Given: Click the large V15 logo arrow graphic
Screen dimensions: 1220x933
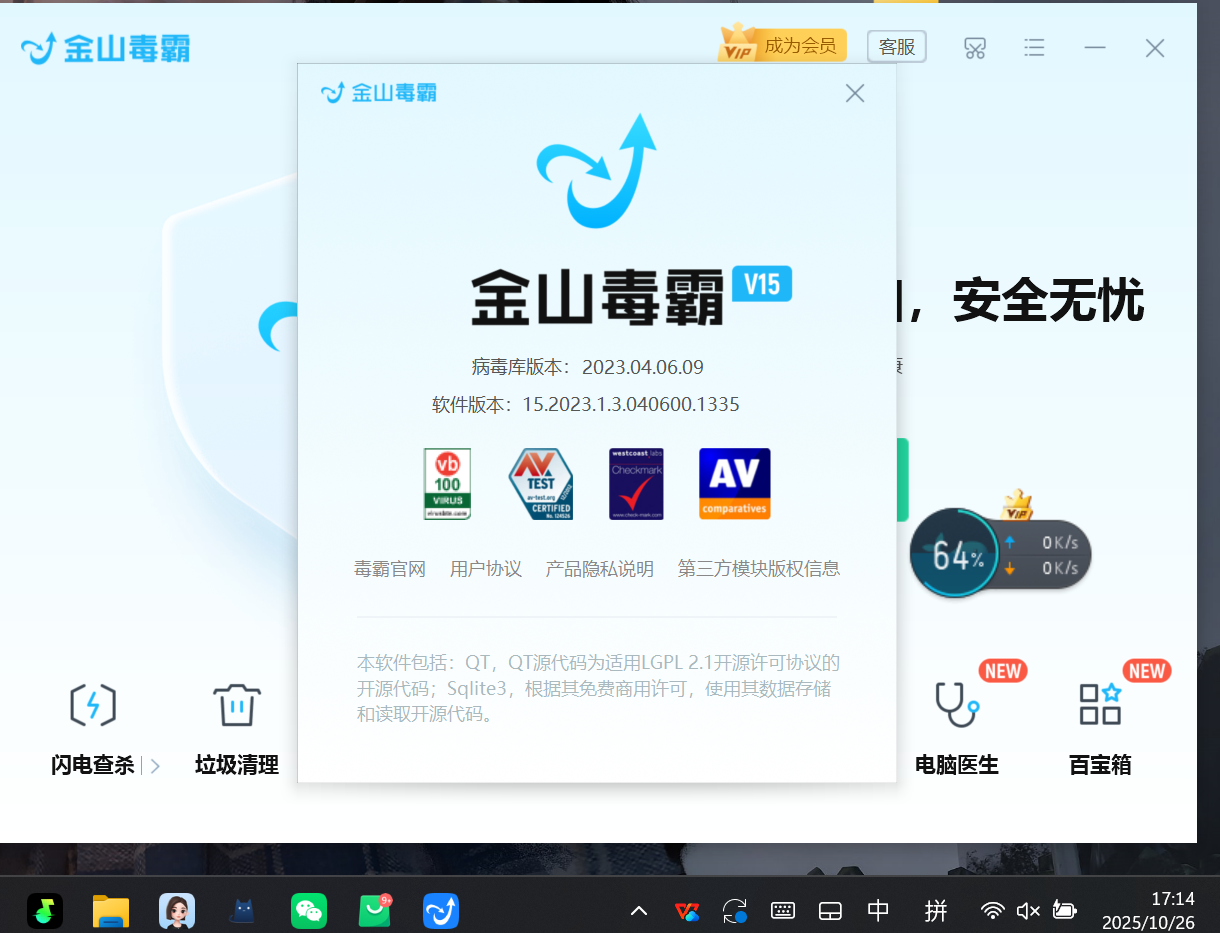Looking at the screenshot, I should [596, 172].
